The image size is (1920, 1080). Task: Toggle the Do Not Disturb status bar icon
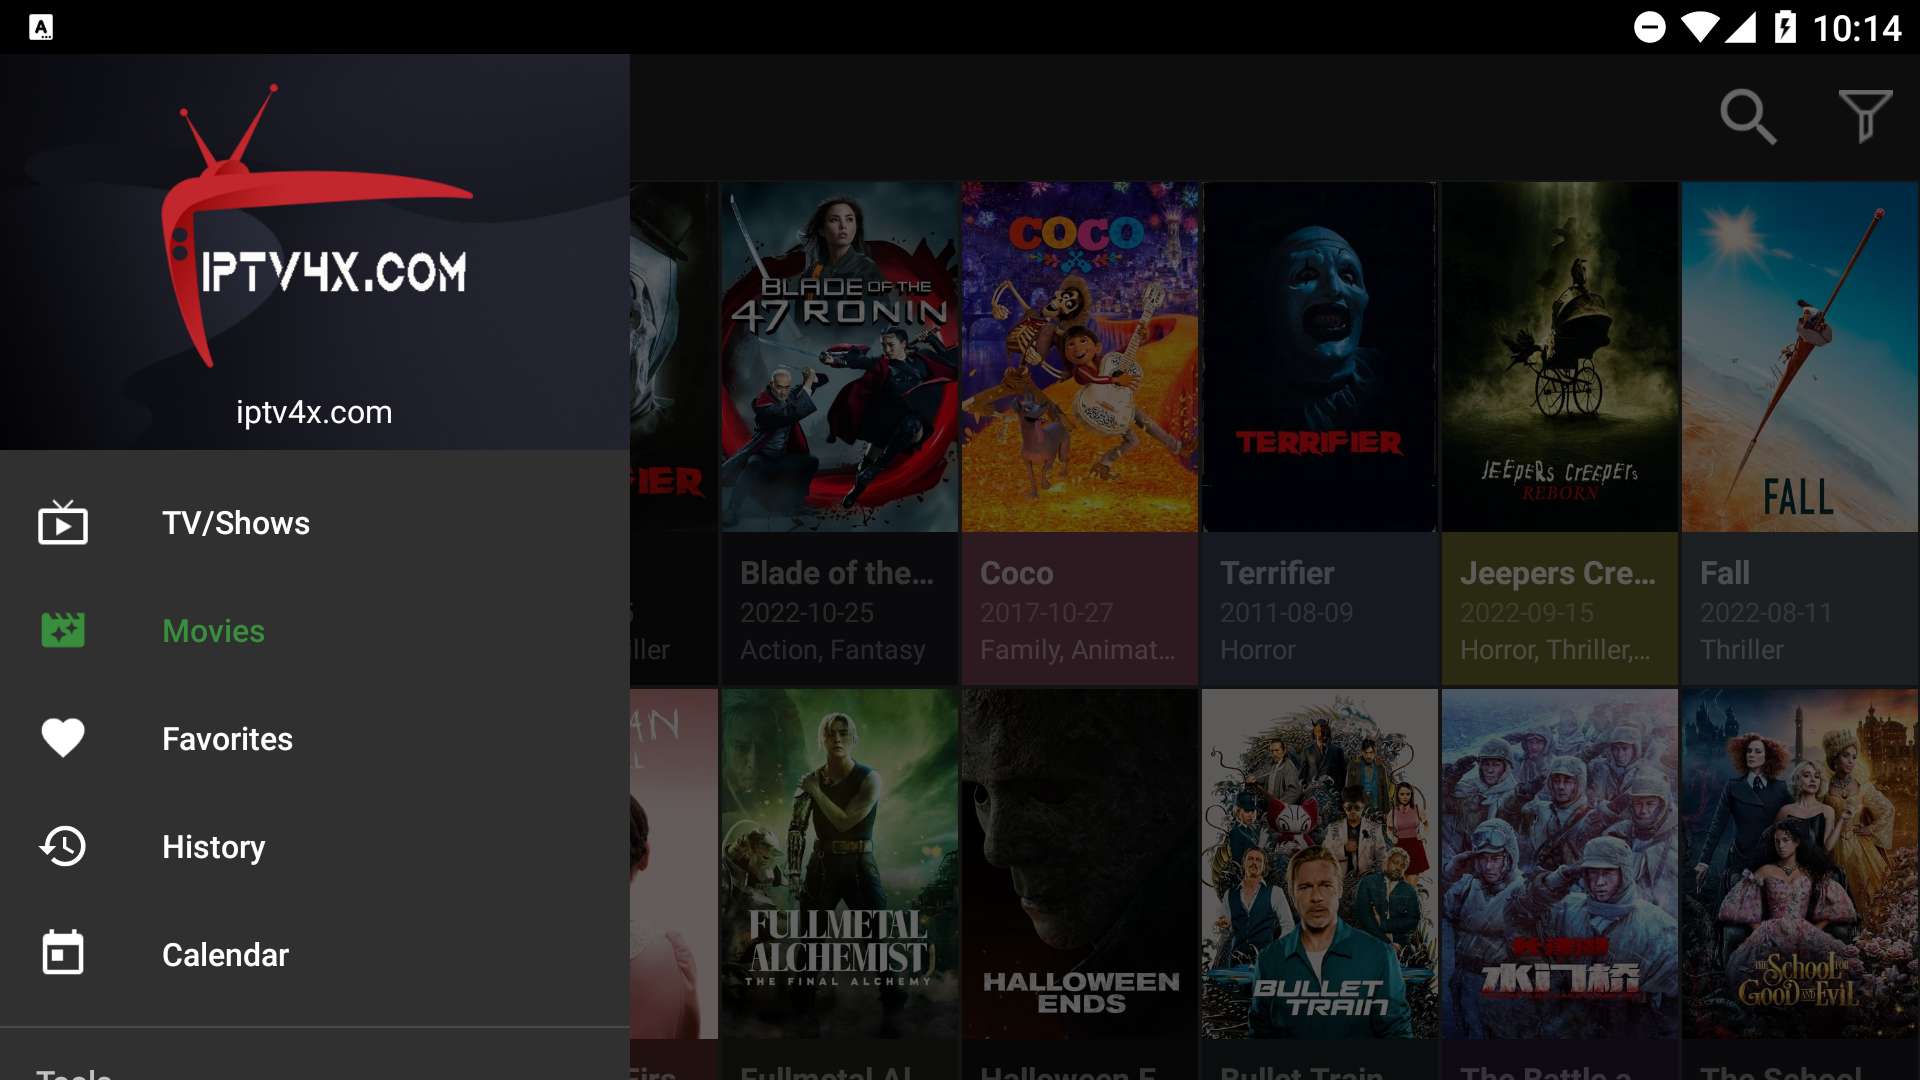pos(1651,26)
